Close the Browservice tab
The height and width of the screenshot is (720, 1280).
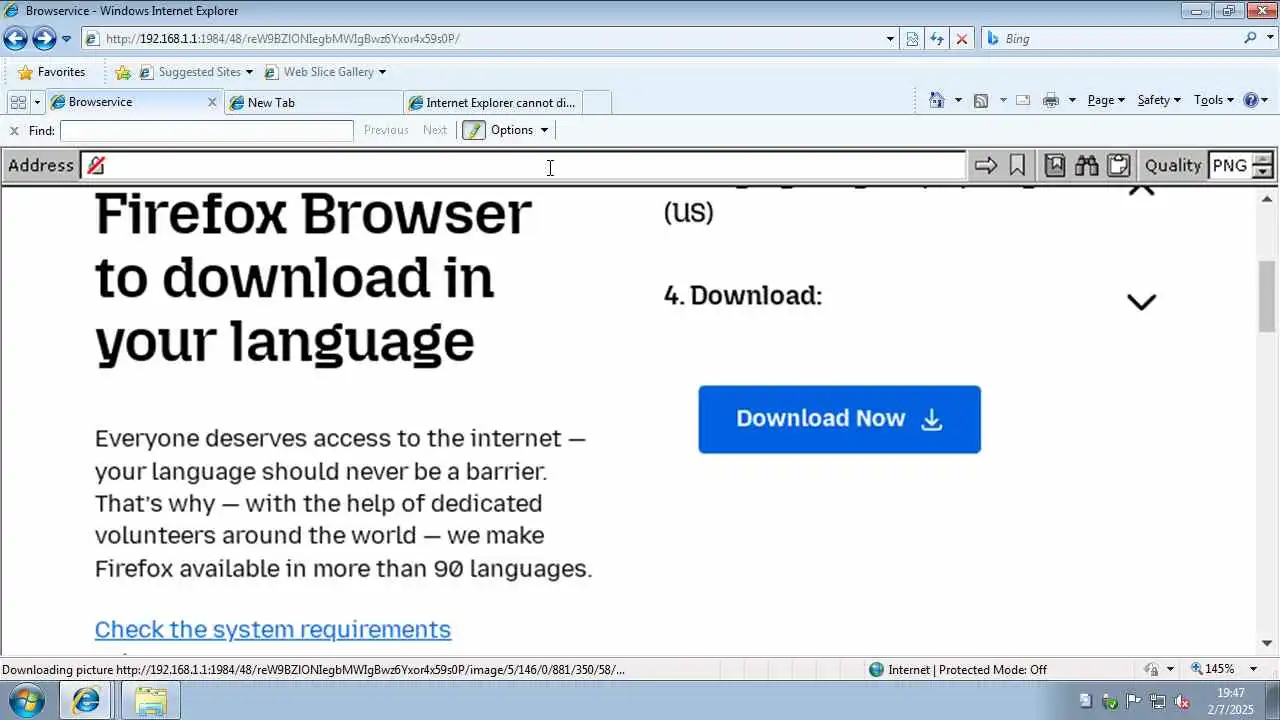pos(212,102)
